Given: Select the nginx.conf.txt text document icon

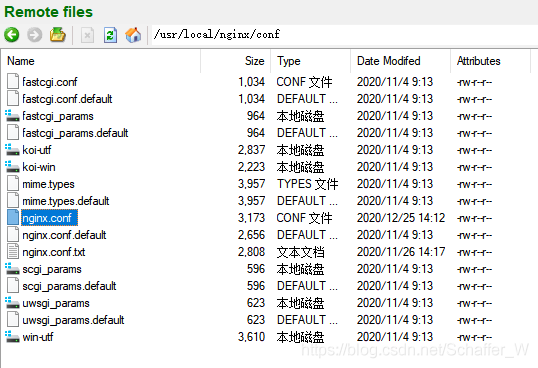Looking at the screenshot, I should [x=13, y=252].
